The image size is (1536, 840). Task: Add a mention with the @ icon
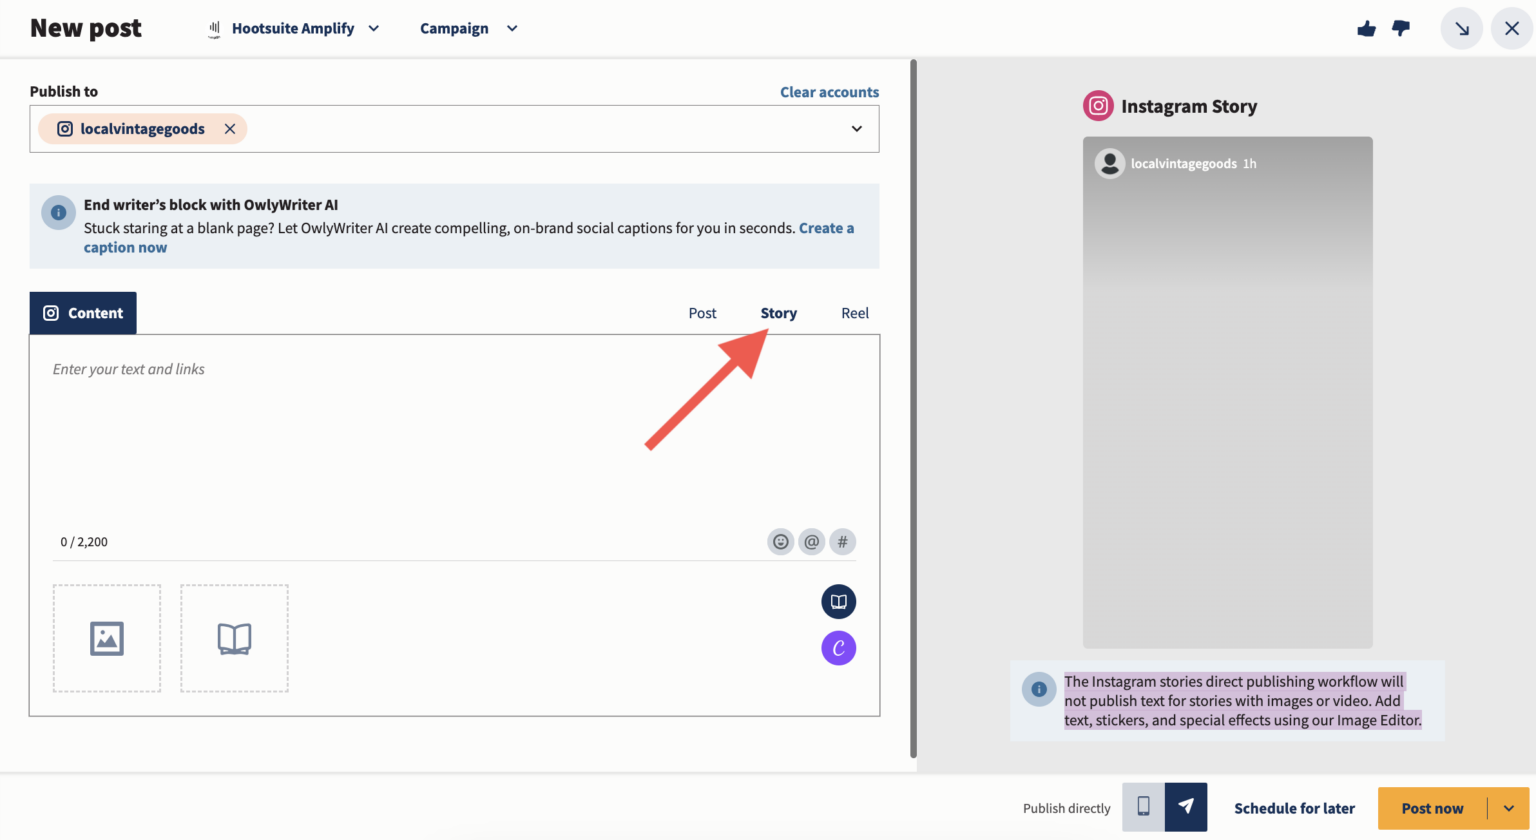811,542
